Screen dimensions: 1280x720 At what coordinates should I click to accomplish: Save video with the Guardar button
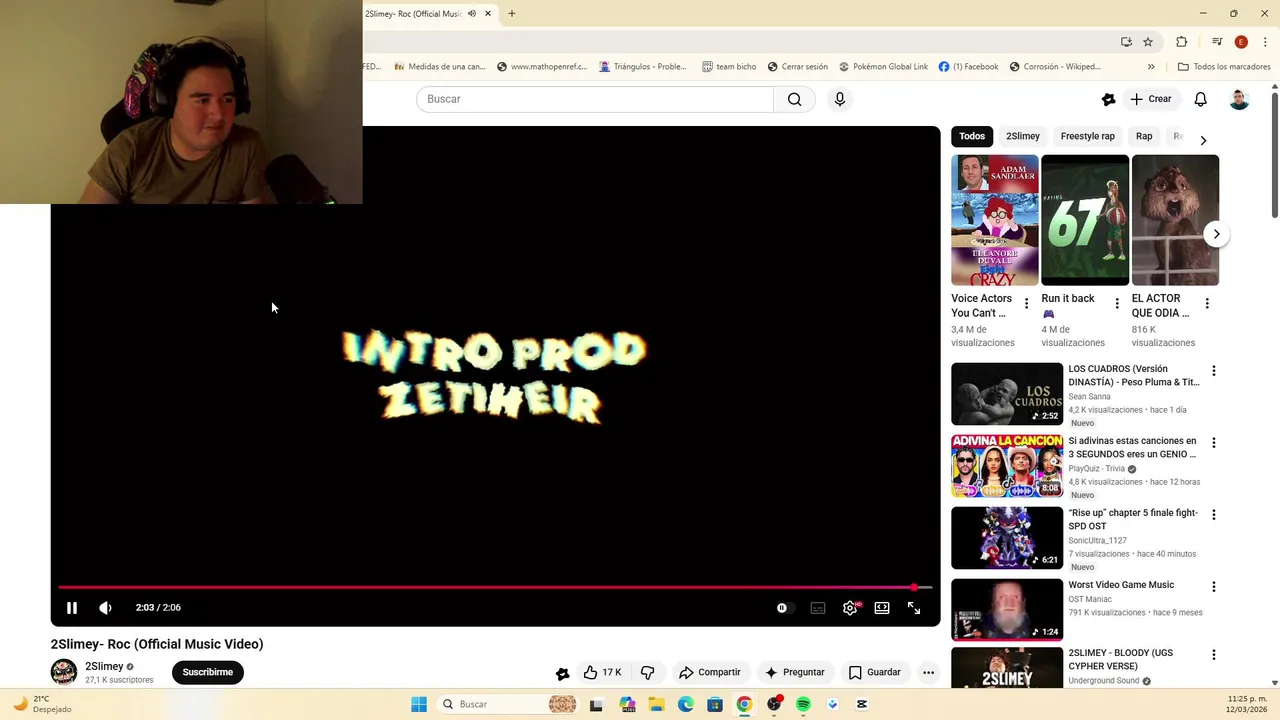(x=875, y=672)
